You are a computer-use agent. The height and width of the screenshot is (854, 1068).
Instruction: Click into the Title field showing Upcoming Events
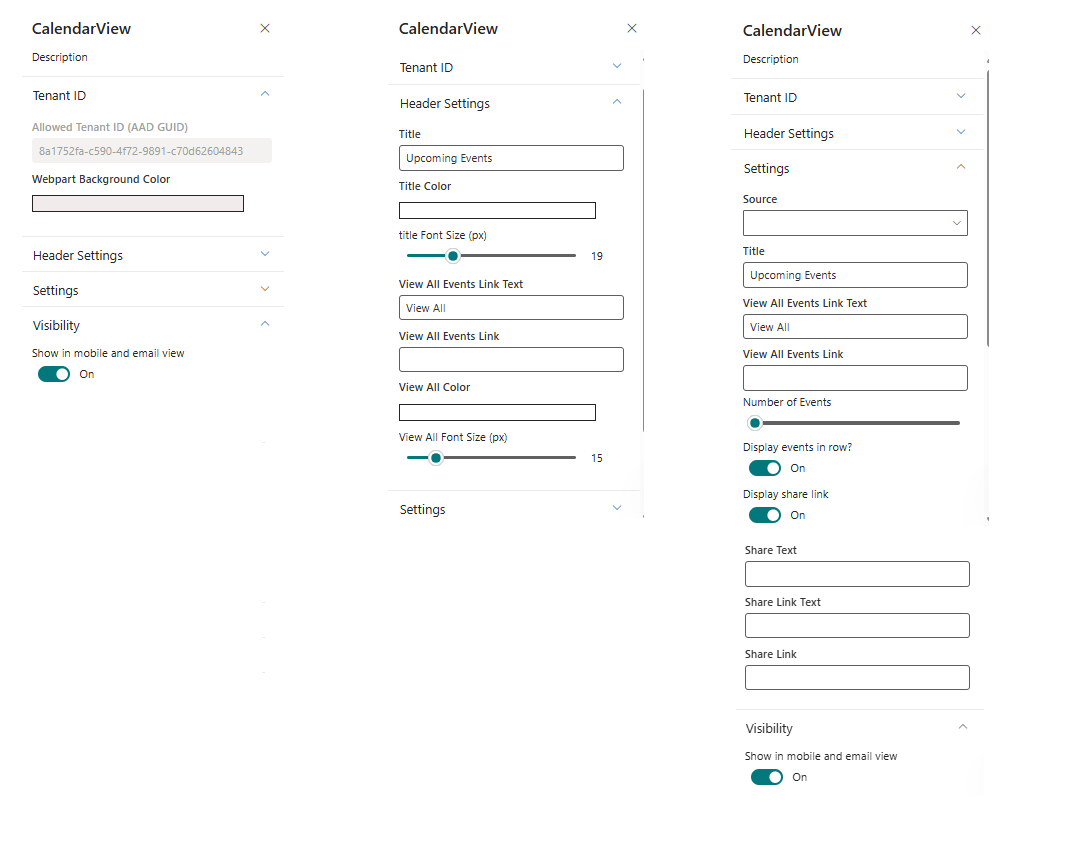[511, 158]
